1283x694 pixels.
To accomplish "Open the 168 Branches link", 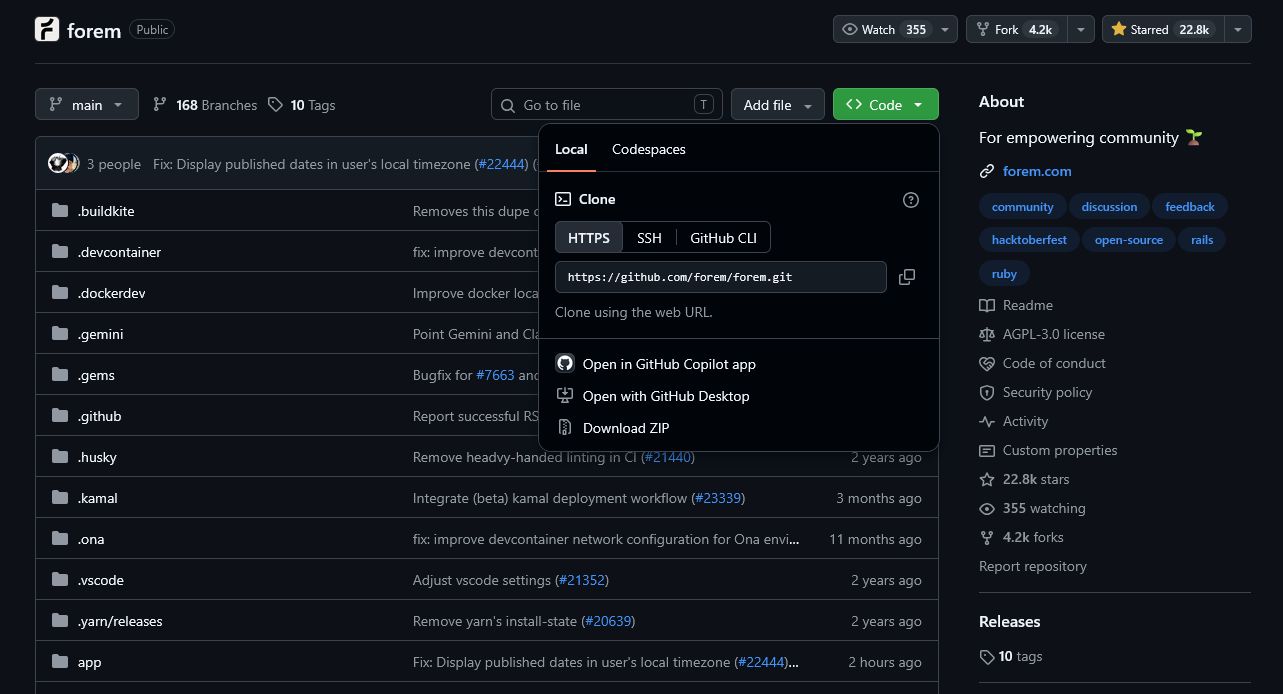I will tap(205, 105).
